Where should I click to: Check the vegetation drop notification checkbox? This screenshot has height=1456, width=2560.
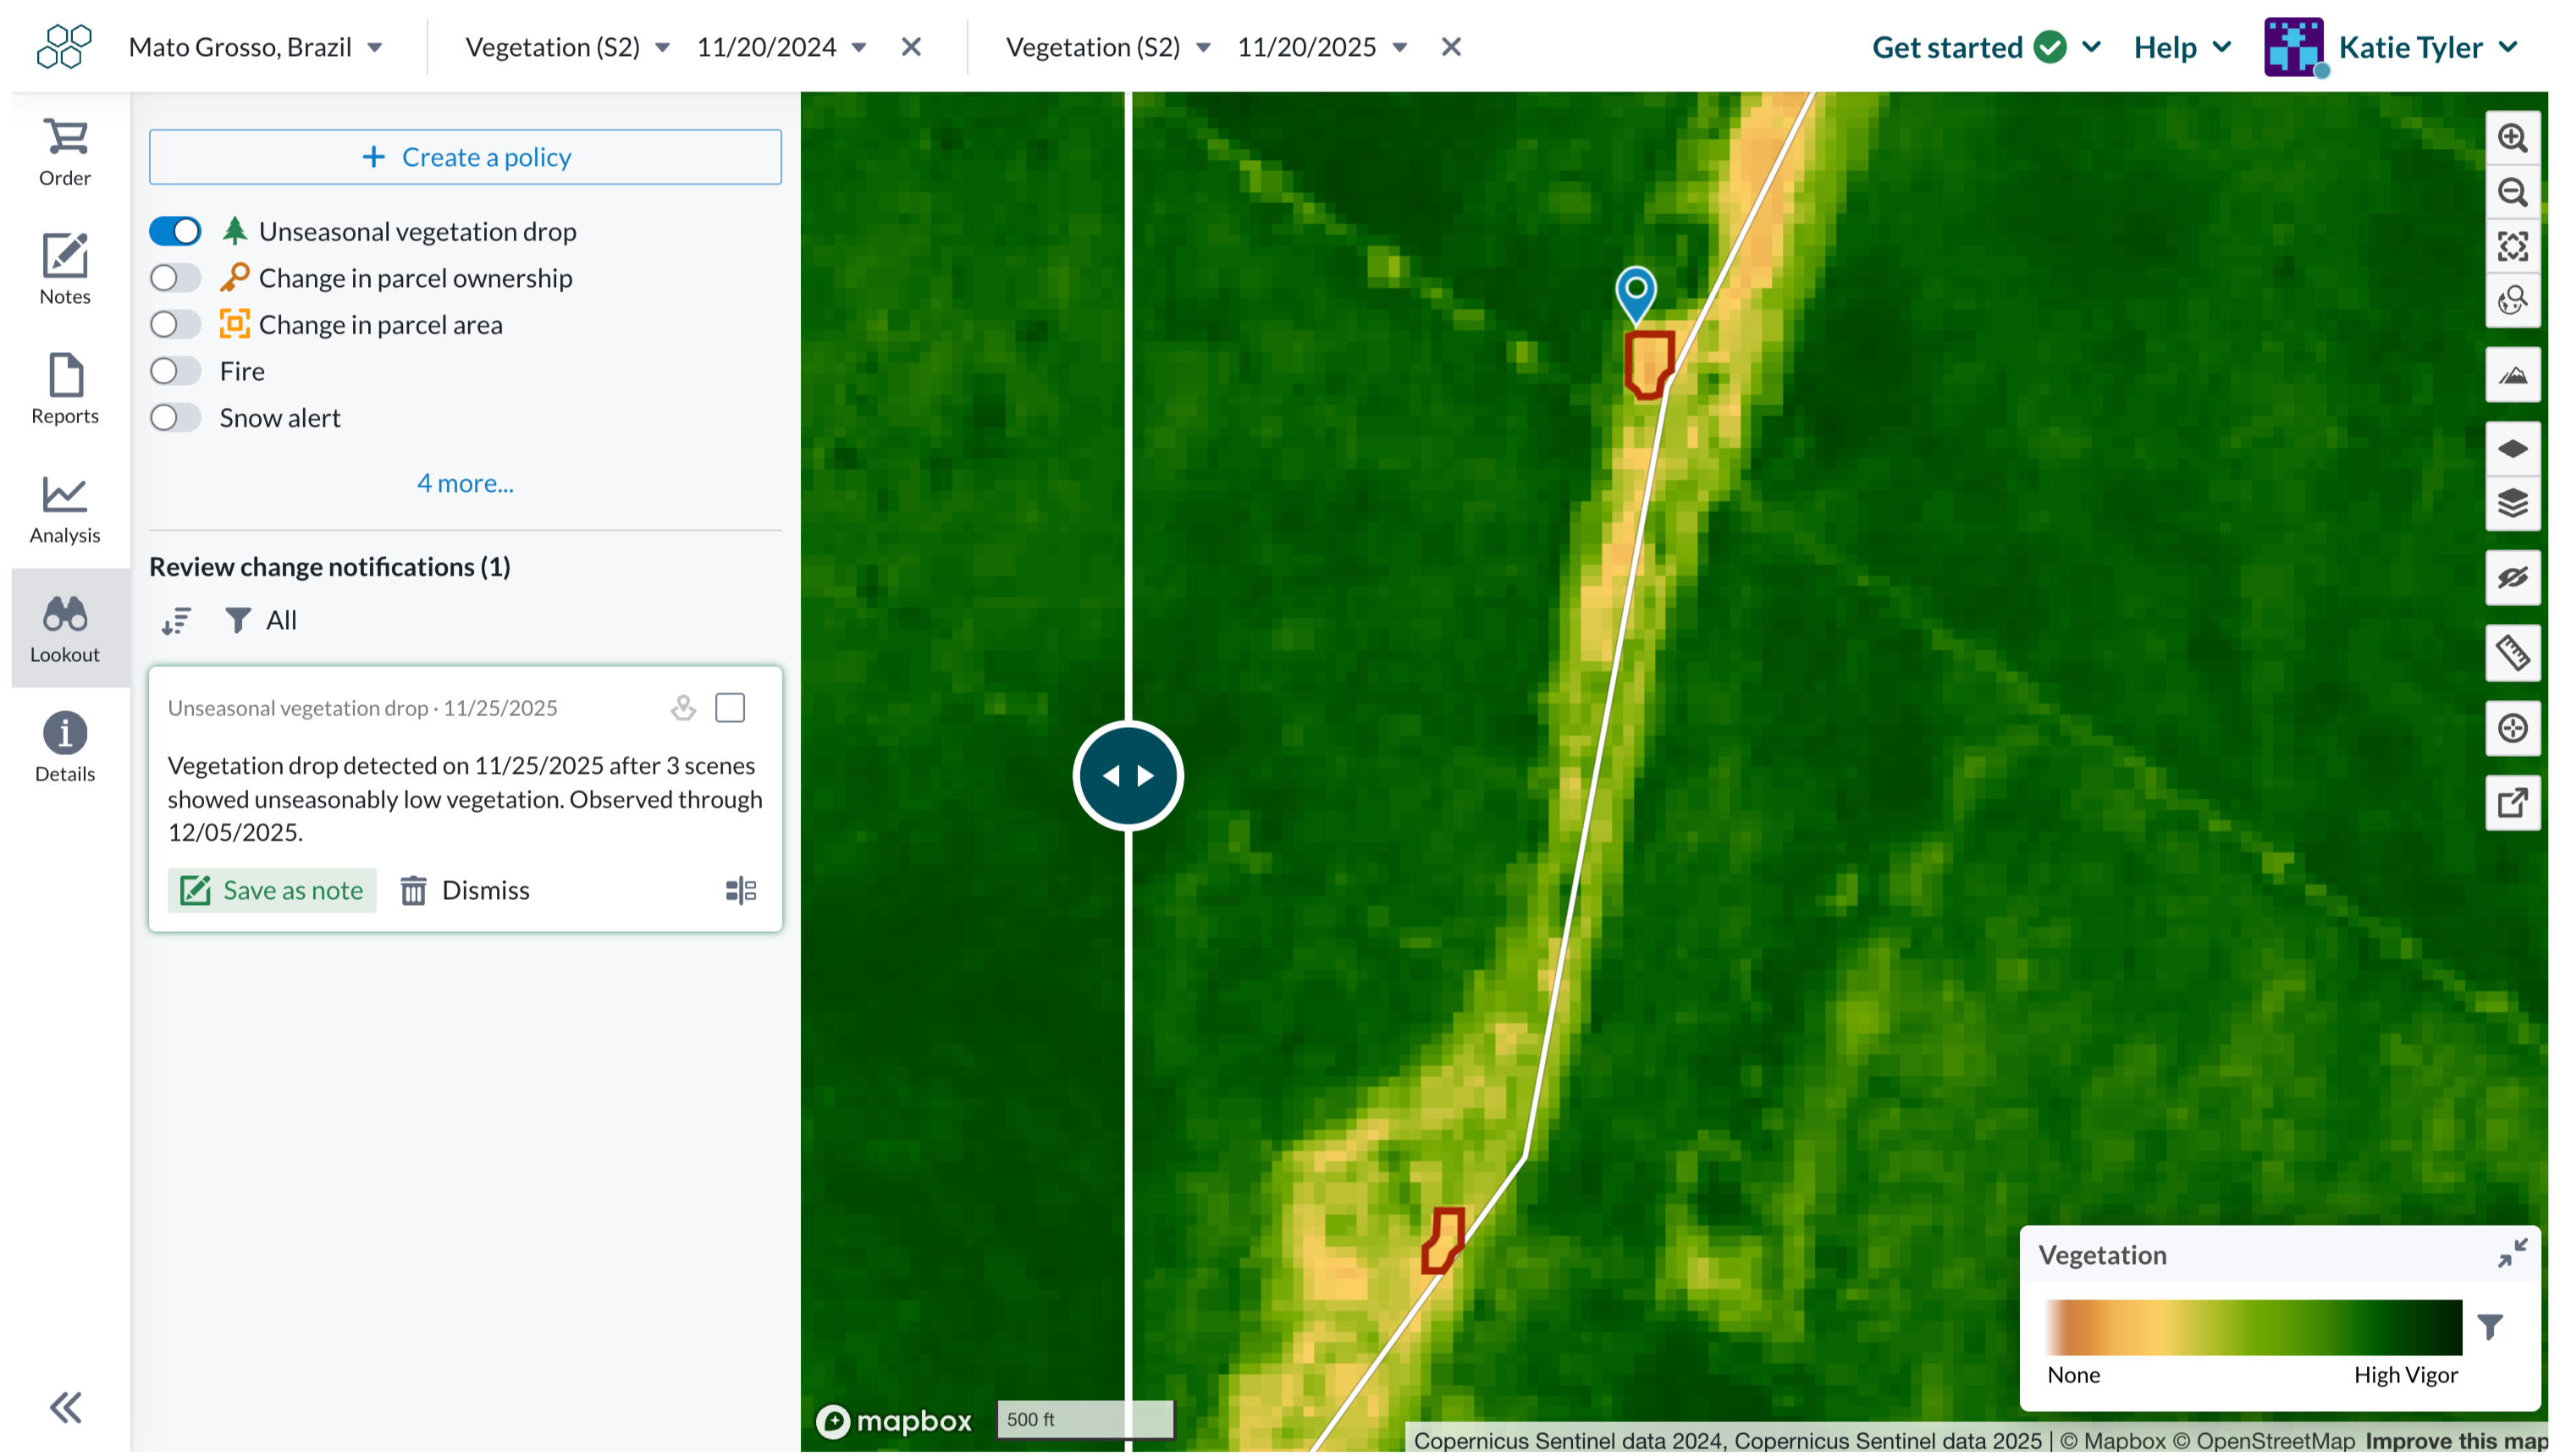point(730,708)
